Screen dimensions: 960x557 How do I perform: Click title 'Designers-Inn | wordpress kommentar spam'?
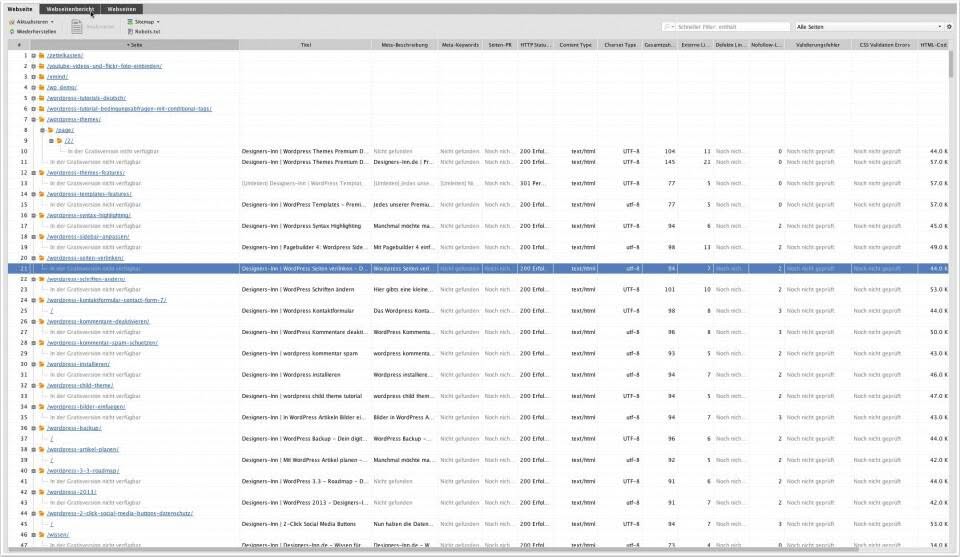point(299,353)
